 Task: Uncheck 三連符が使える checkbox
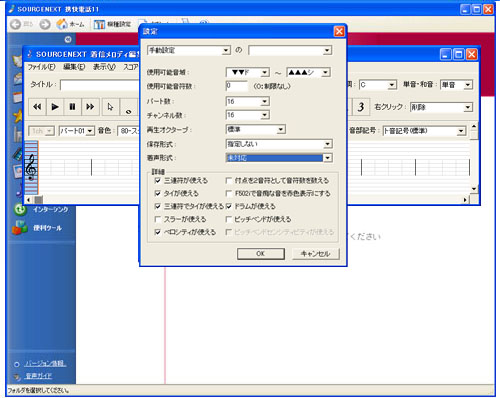pyautogui.click(x=158, y=181)
